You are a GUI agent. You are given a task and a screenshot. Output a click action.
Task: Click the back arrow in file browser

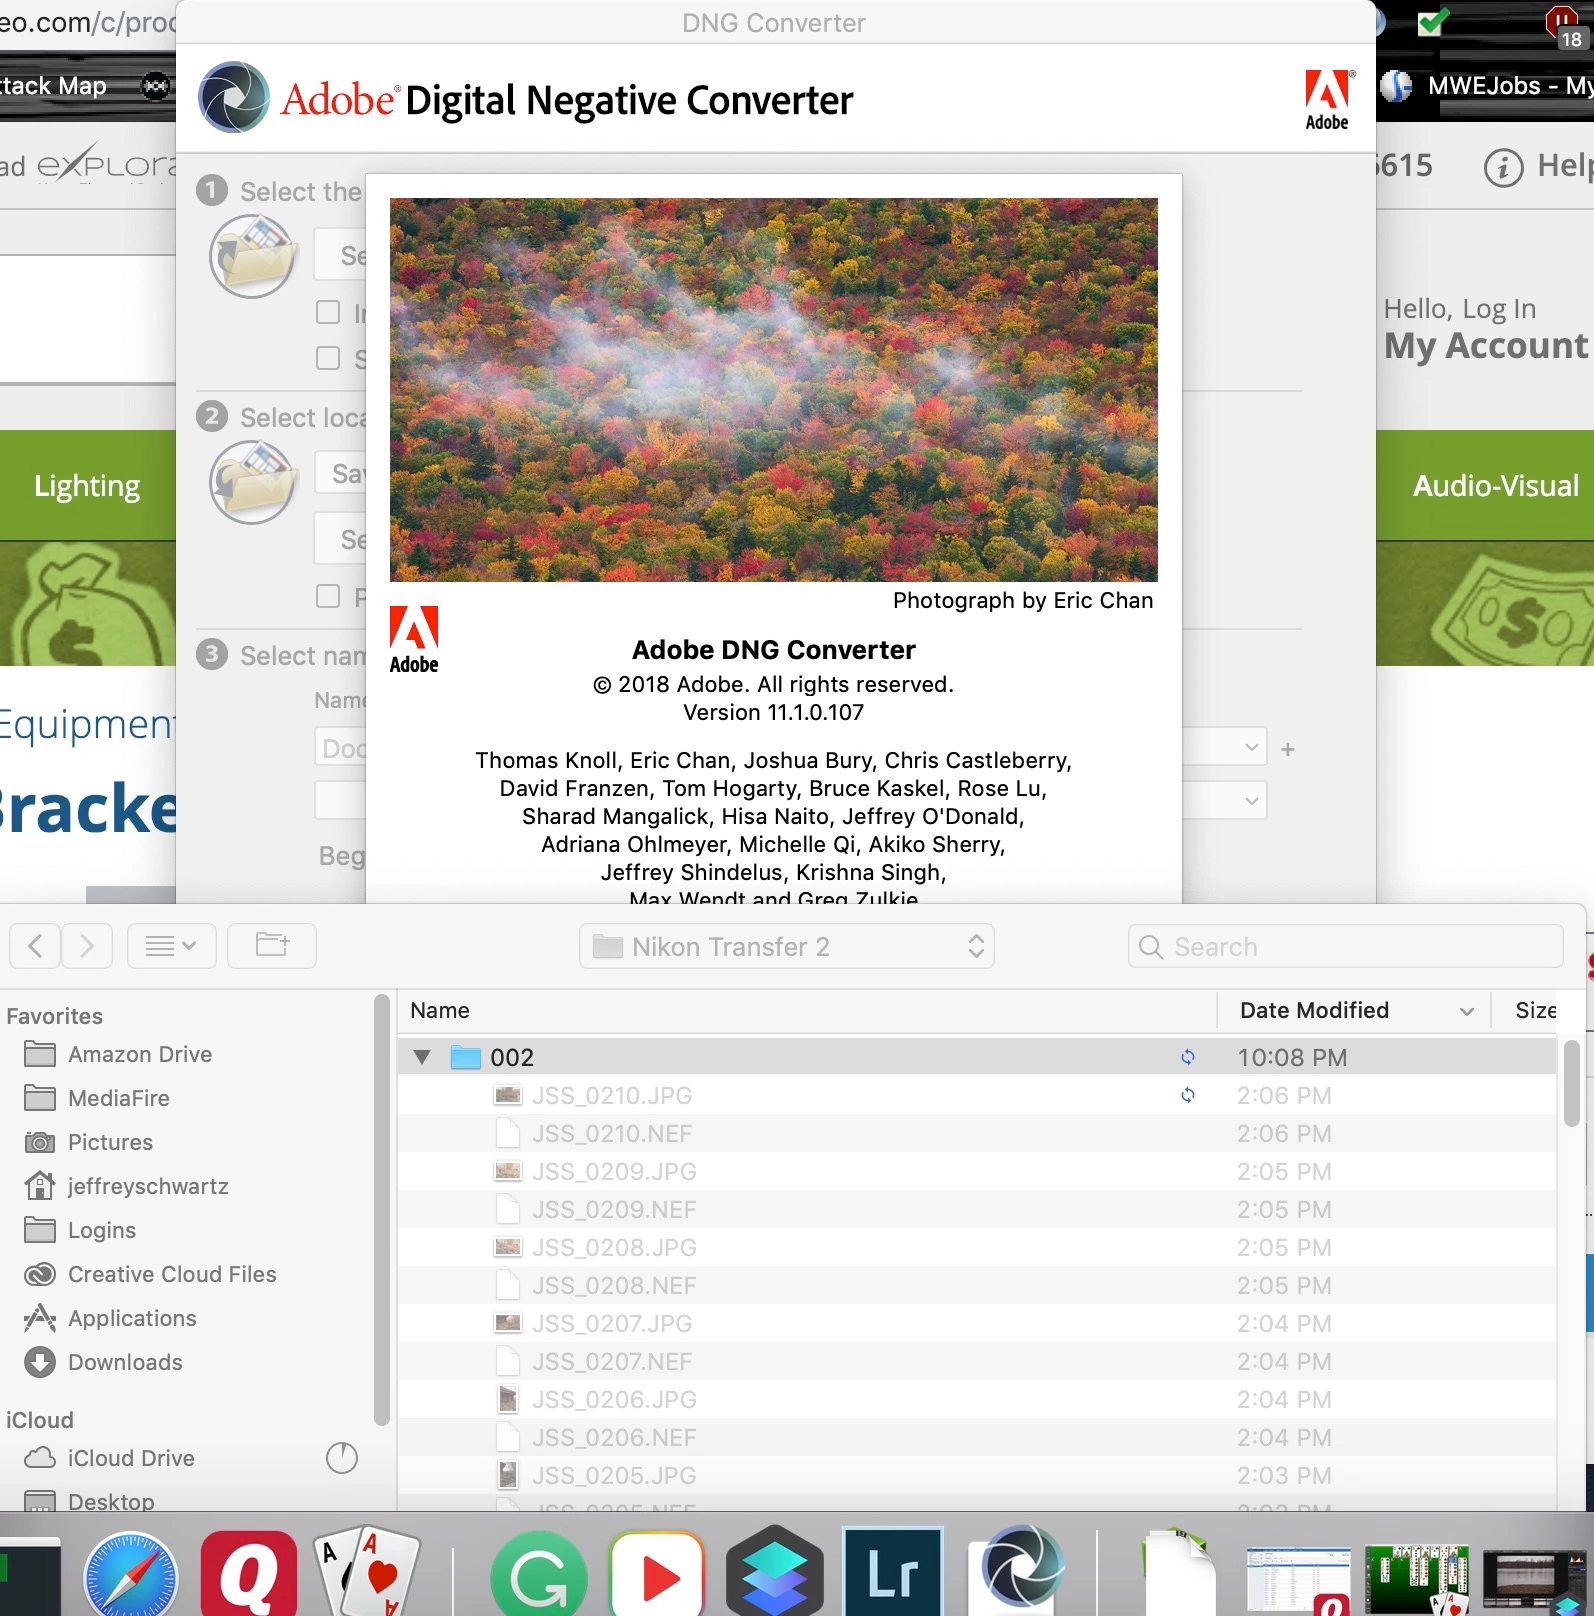36,946
